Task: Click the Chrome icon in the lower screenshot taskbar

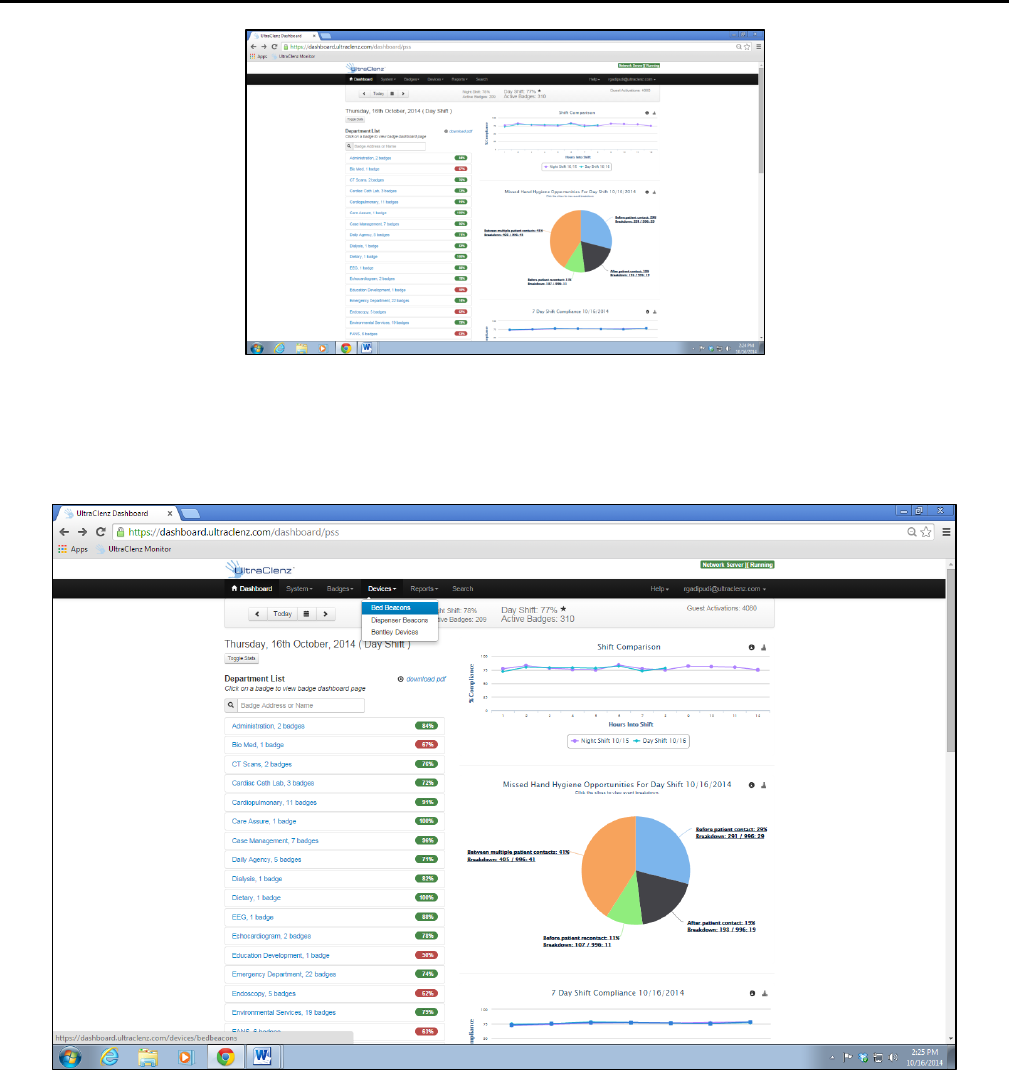Action: pyautogui.click(x=226, y=1057)
